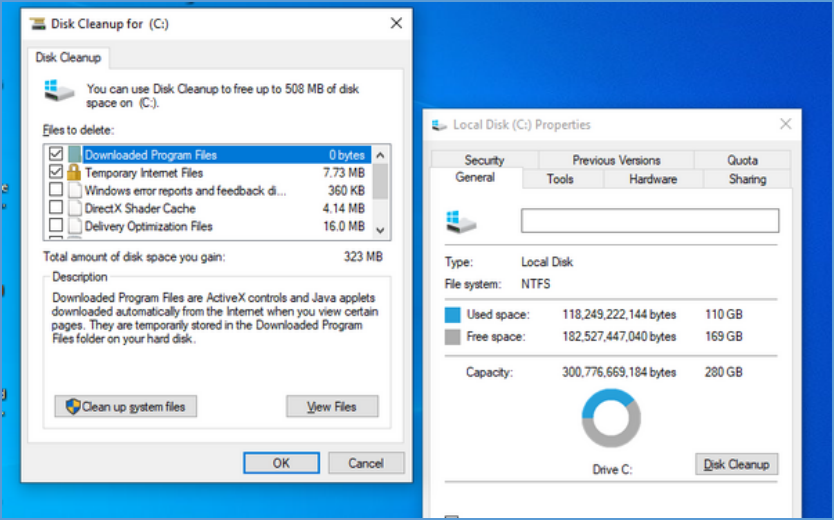Click the lock icon next to Temporary Internet Files
The image size is (836, 522).
[x=74, y=172]
